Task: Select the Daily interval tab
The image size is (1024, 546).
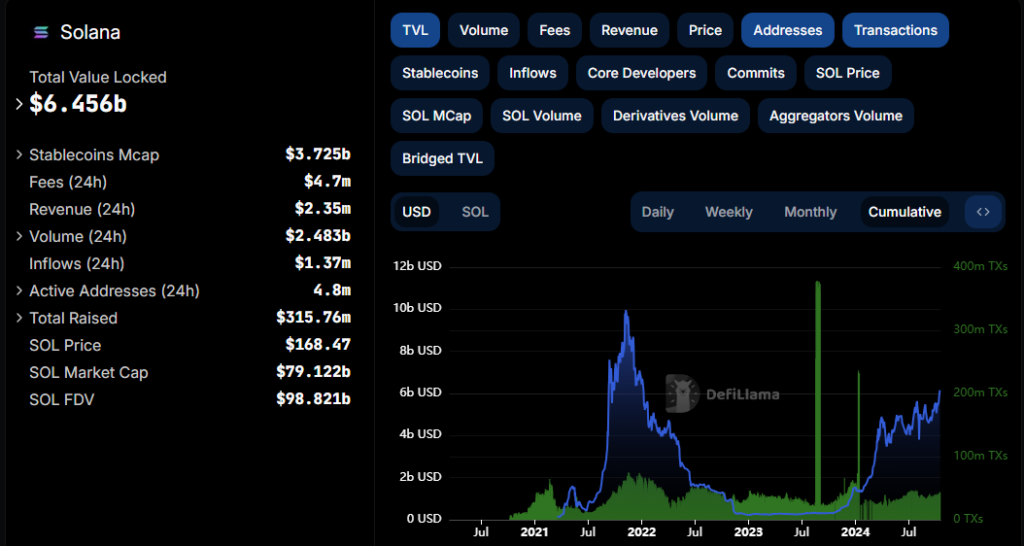Action: (x=658, y=212)
